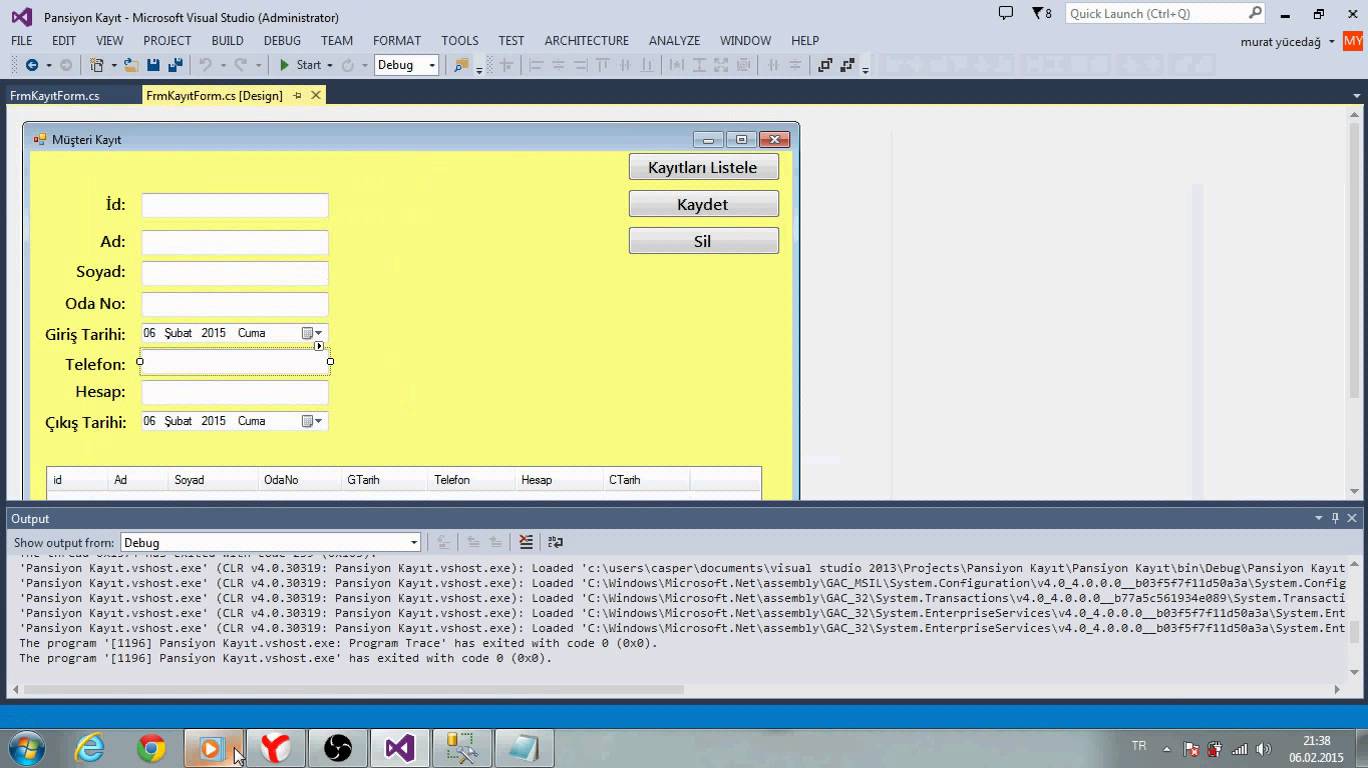Click the Kayıtları Listele button
The width and height of the screenshot is (1368, 768).
pos(704,167)
